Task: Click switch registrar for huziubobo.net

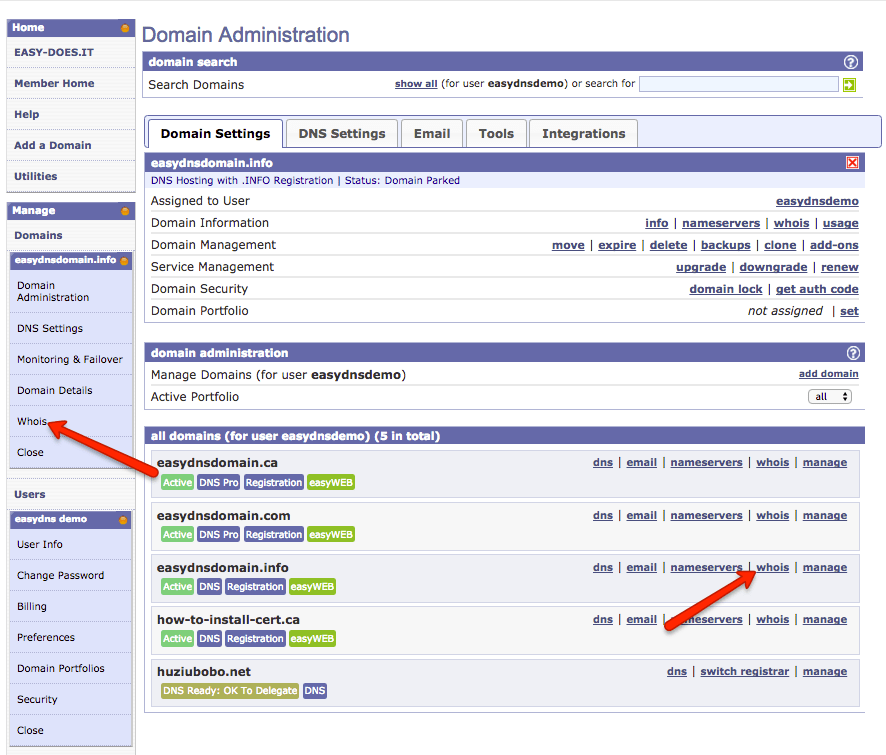Action: pos(744,671)
